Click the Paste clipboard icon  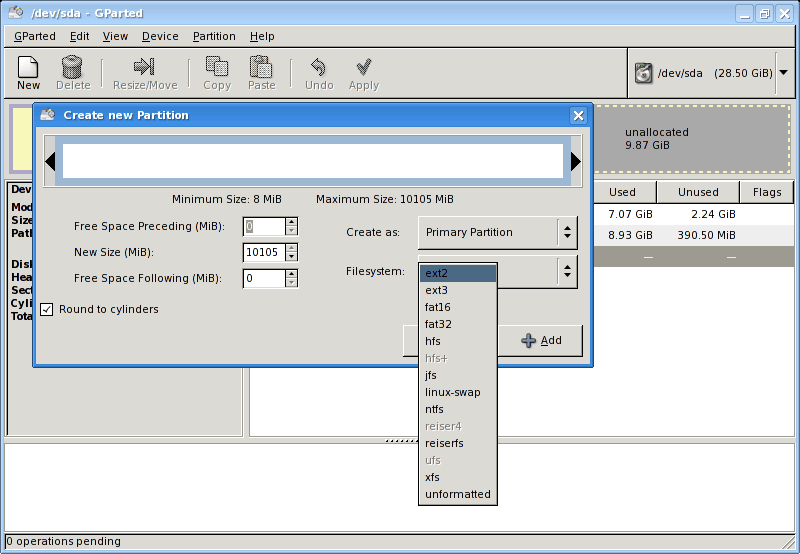pos(261,67)
